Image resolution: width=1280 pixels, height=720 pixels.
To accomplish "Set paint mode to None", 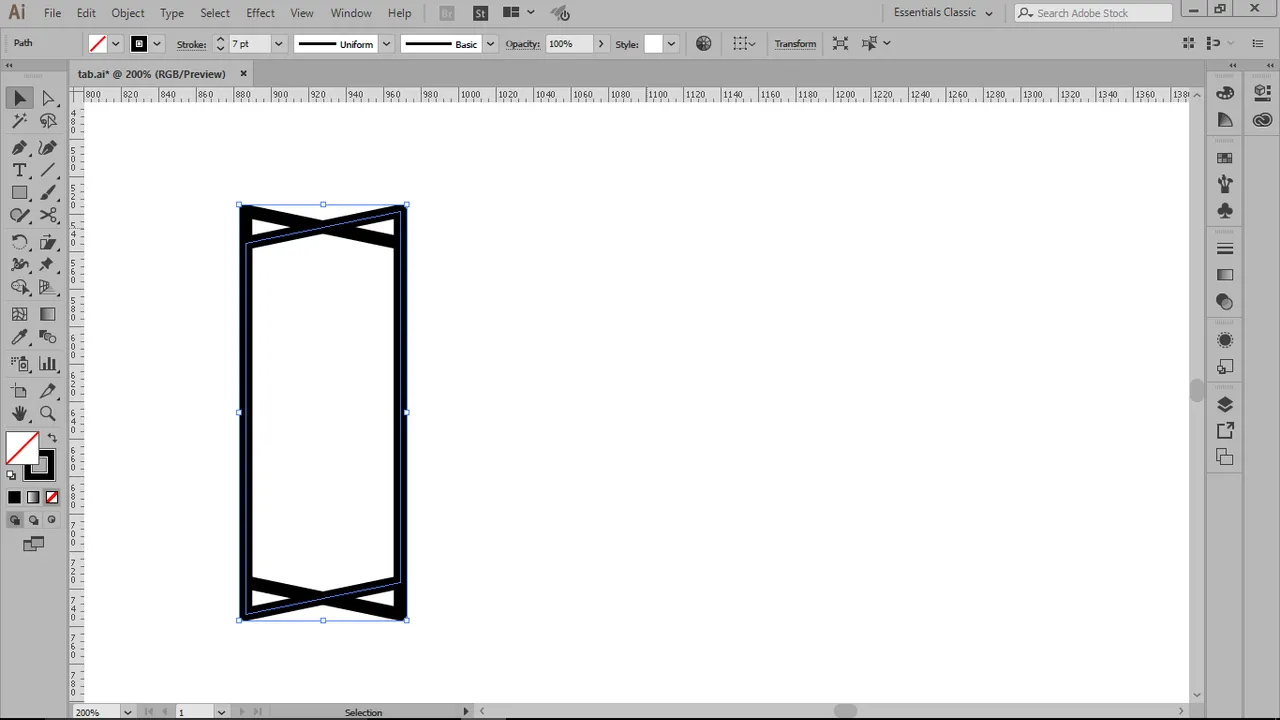I will pos(52,497).
